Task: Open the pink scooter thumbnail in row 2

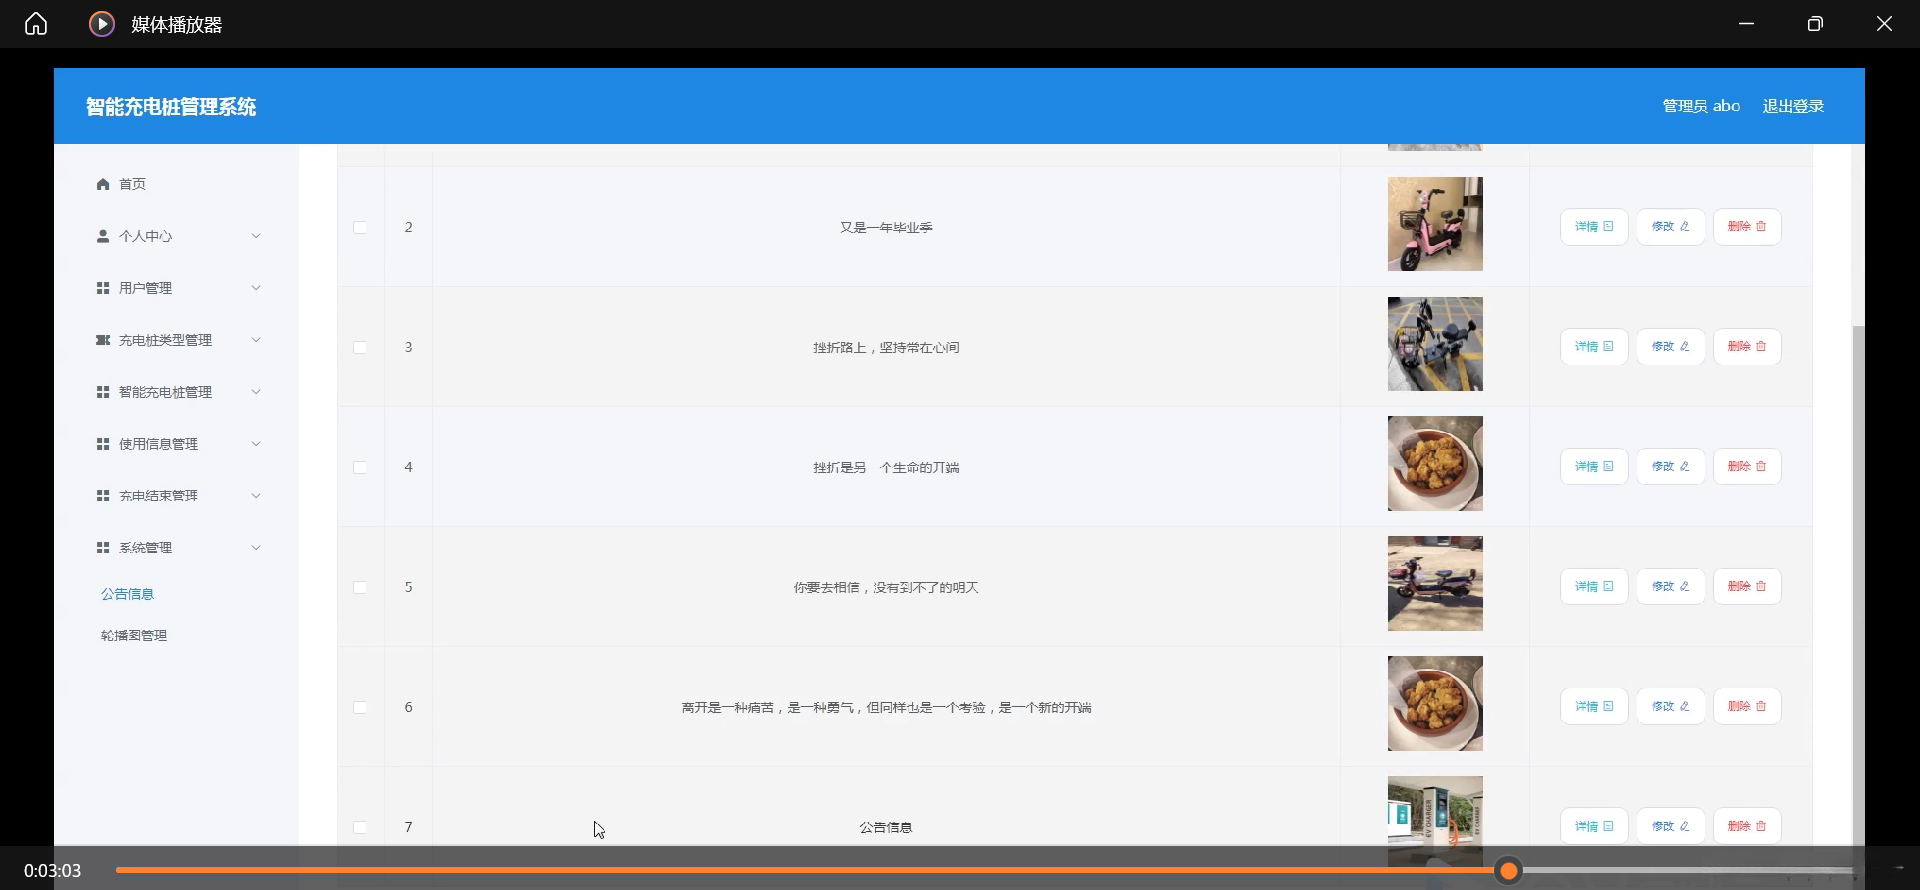Action: [x=1435, y=224]
